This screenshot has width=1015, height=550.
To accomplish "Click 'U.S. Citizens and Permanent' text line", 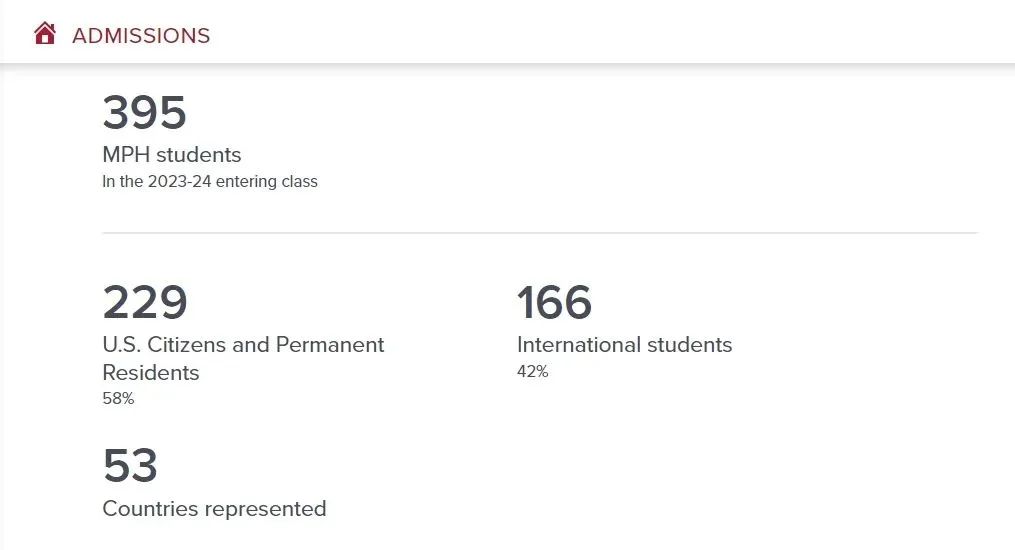I will (x=243, y=345).
